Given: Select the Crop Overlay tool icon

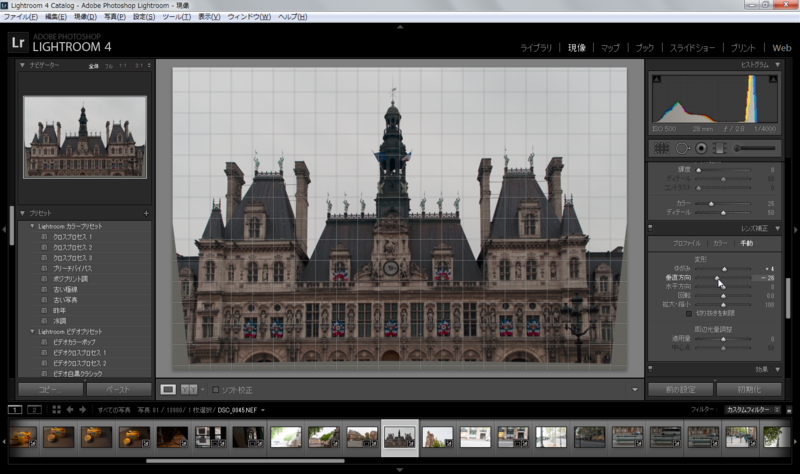Looking at the screenshot, I should point(661,148).
